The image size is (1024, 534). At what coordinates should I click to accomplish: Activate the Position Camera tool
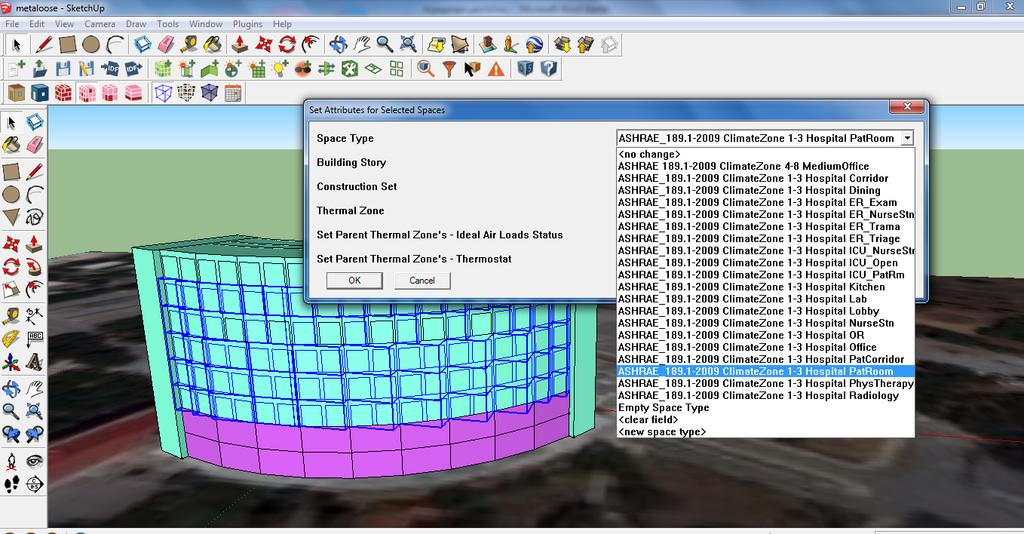tap(11, 462)
